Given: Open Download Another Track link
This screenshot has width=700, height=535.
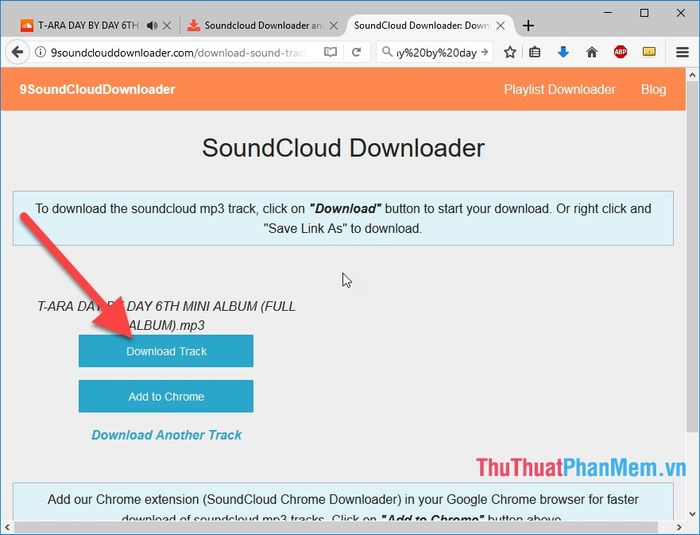Looking at the screenshot, I should (x=167, y=435).
